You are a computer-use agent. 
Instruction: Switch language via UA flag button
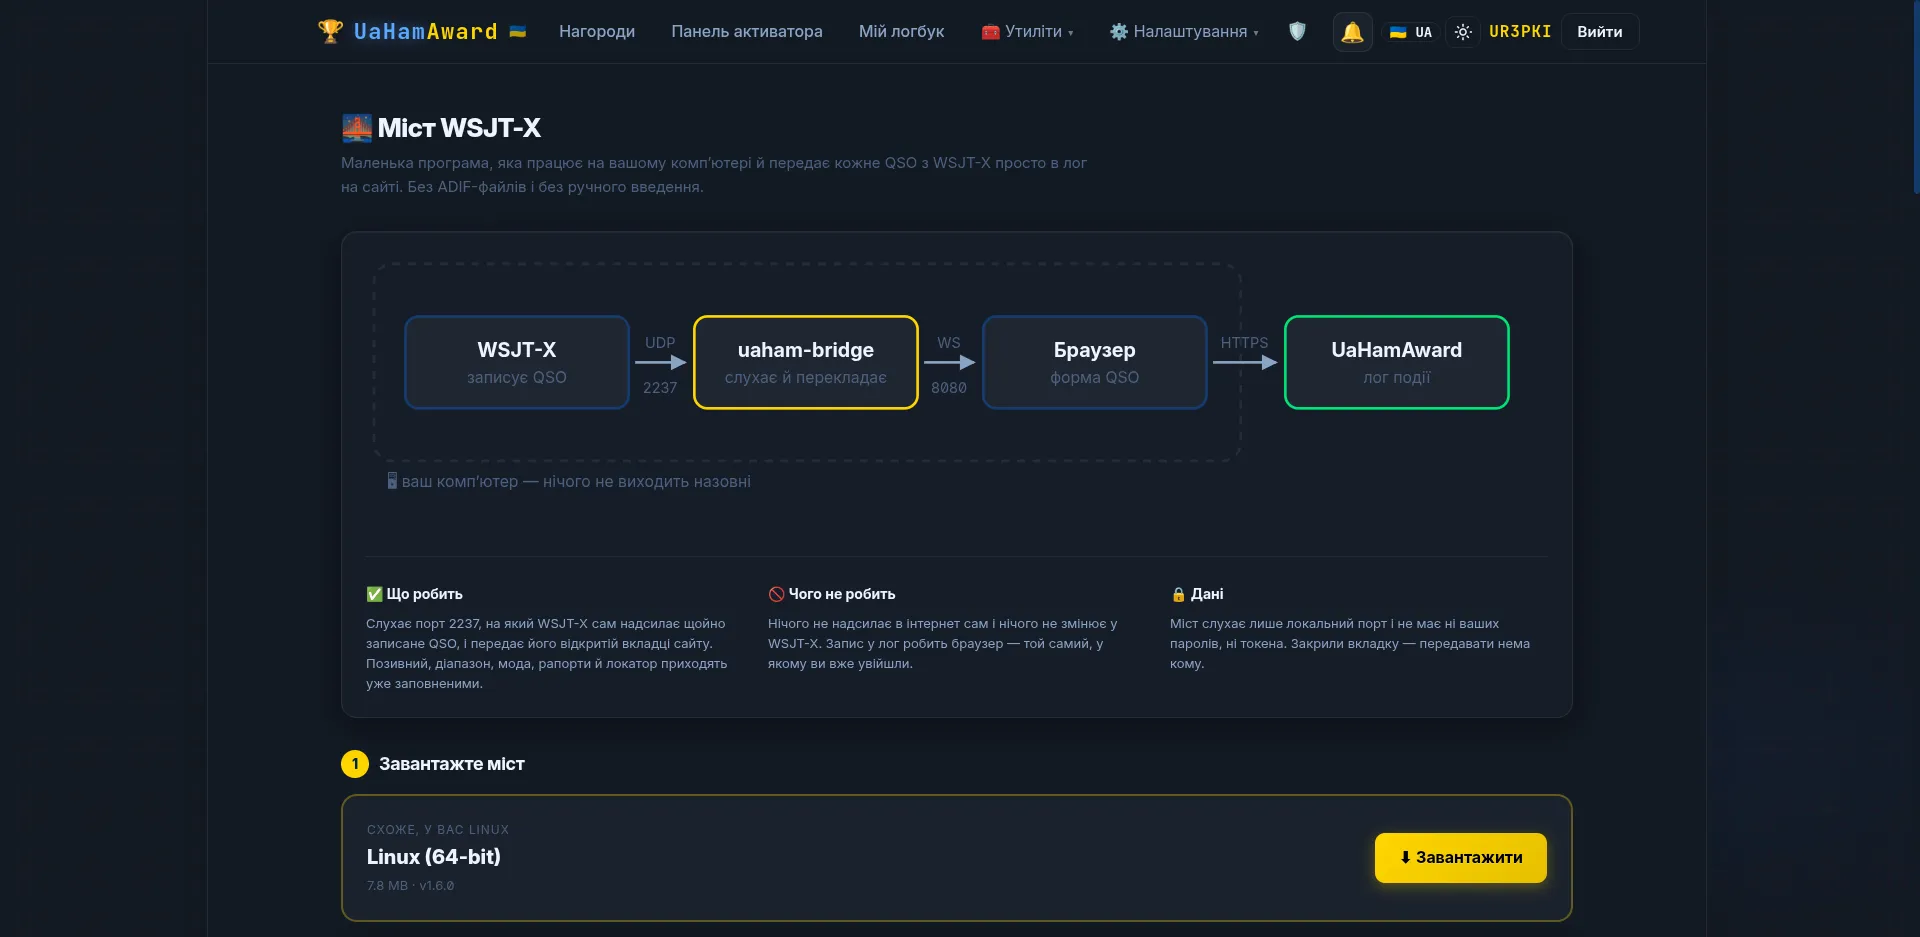1411,32
